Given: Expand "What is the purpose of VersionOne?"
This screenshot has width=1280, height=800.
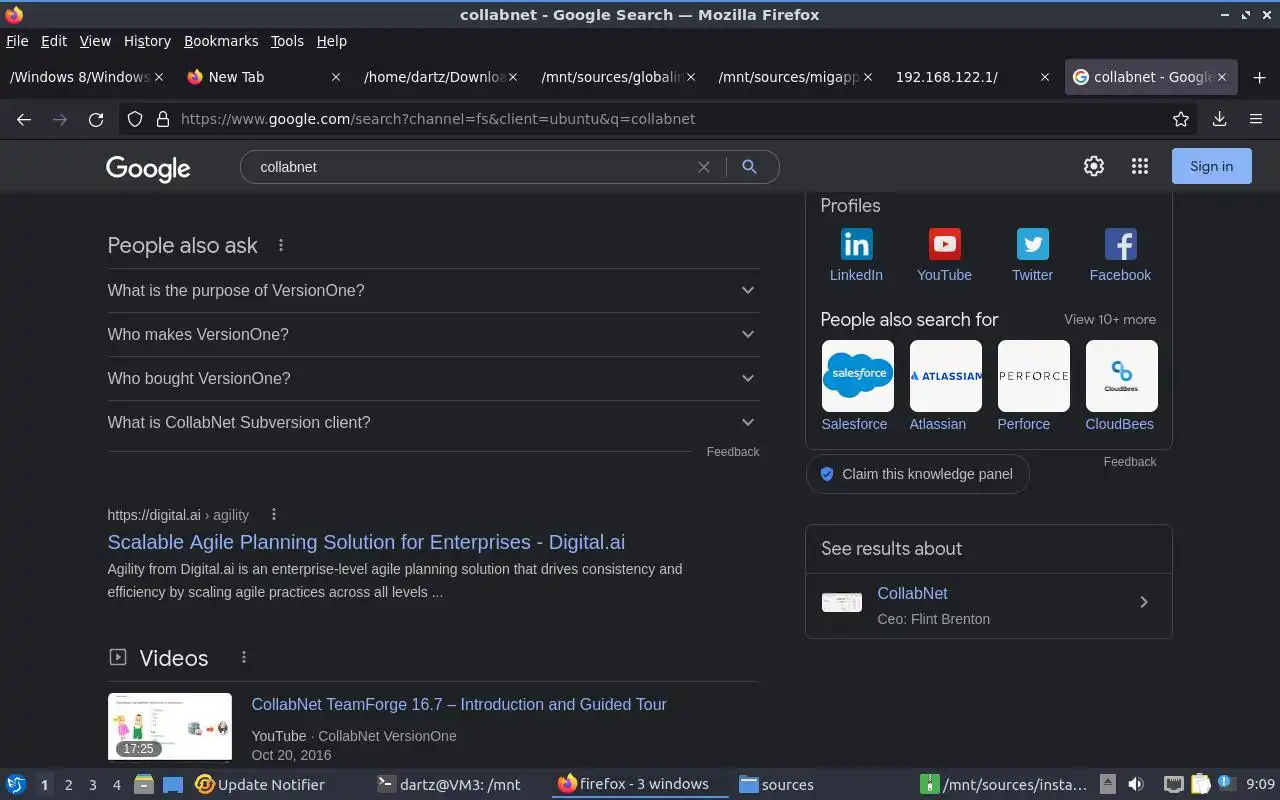Looking at the screenshot, I should point(433,290).
